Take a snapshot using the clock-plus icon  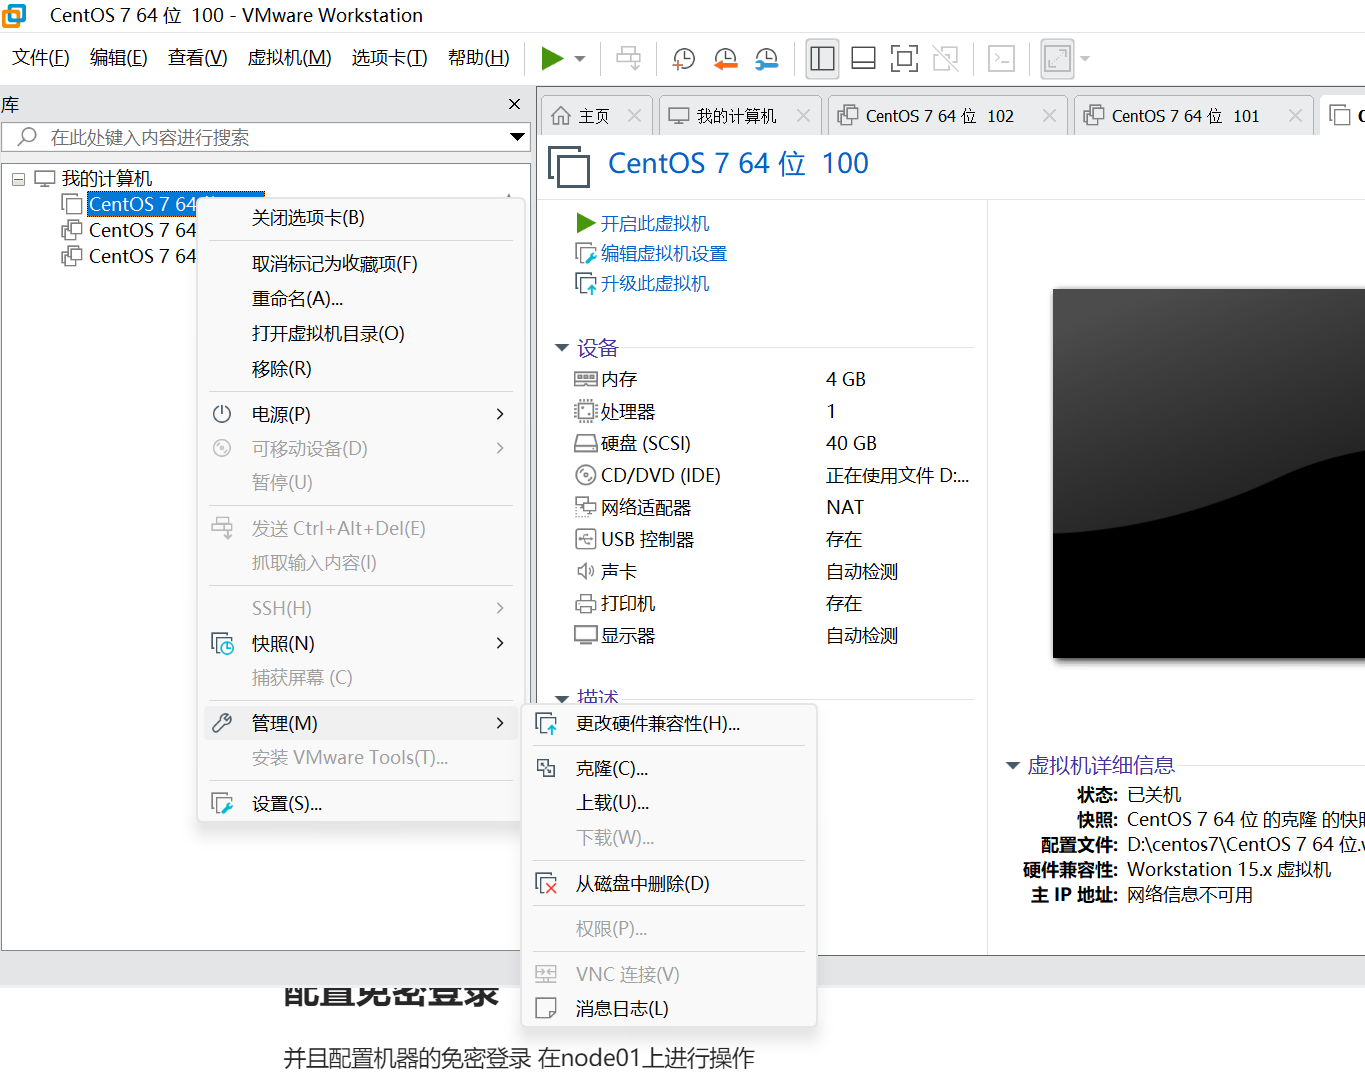click(684, 59)
